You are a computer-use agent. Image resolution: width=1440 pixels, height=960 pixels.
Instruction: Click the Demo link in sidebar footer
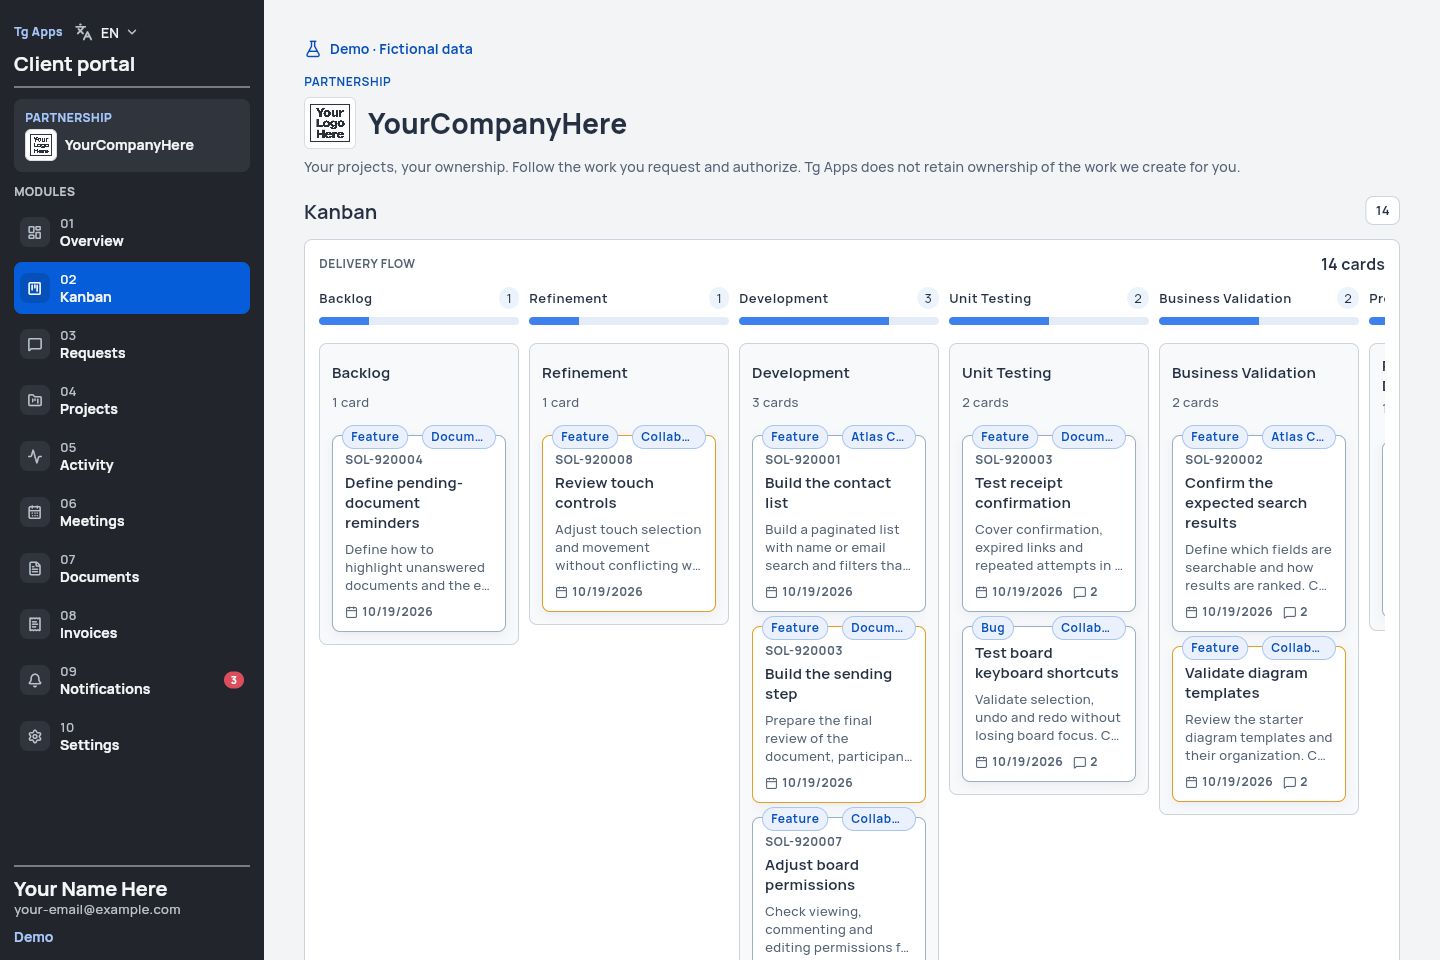33,937
